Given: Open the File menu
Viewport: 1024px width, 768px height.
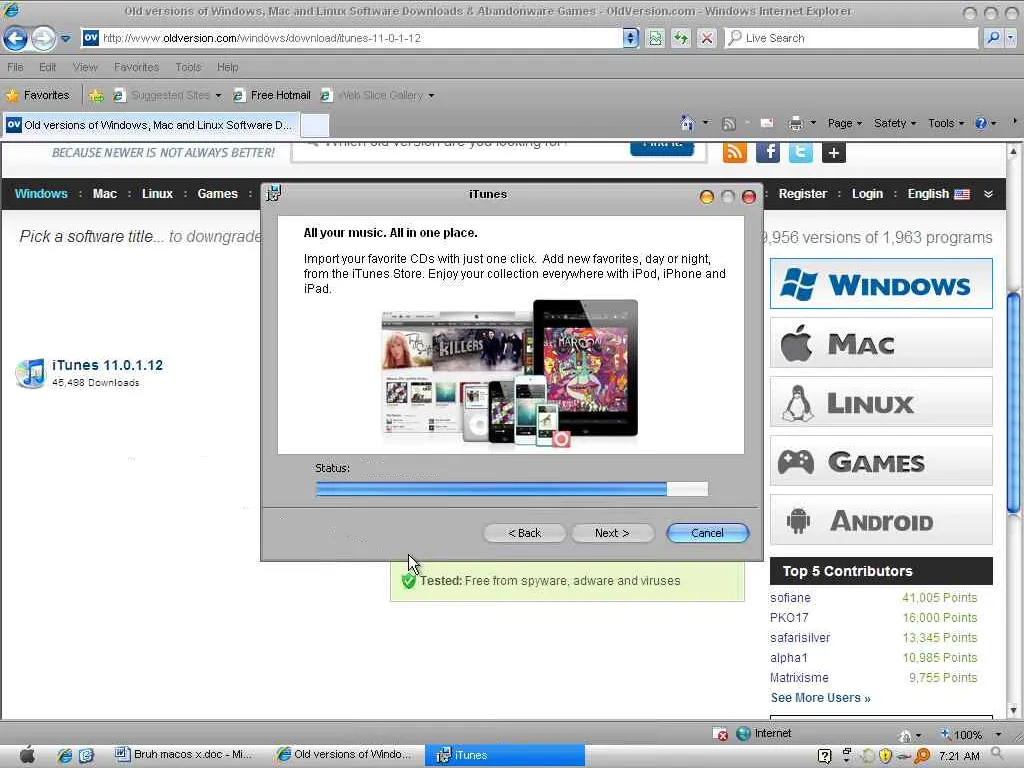Looking at the screenshot, I should tap(15, 67).
